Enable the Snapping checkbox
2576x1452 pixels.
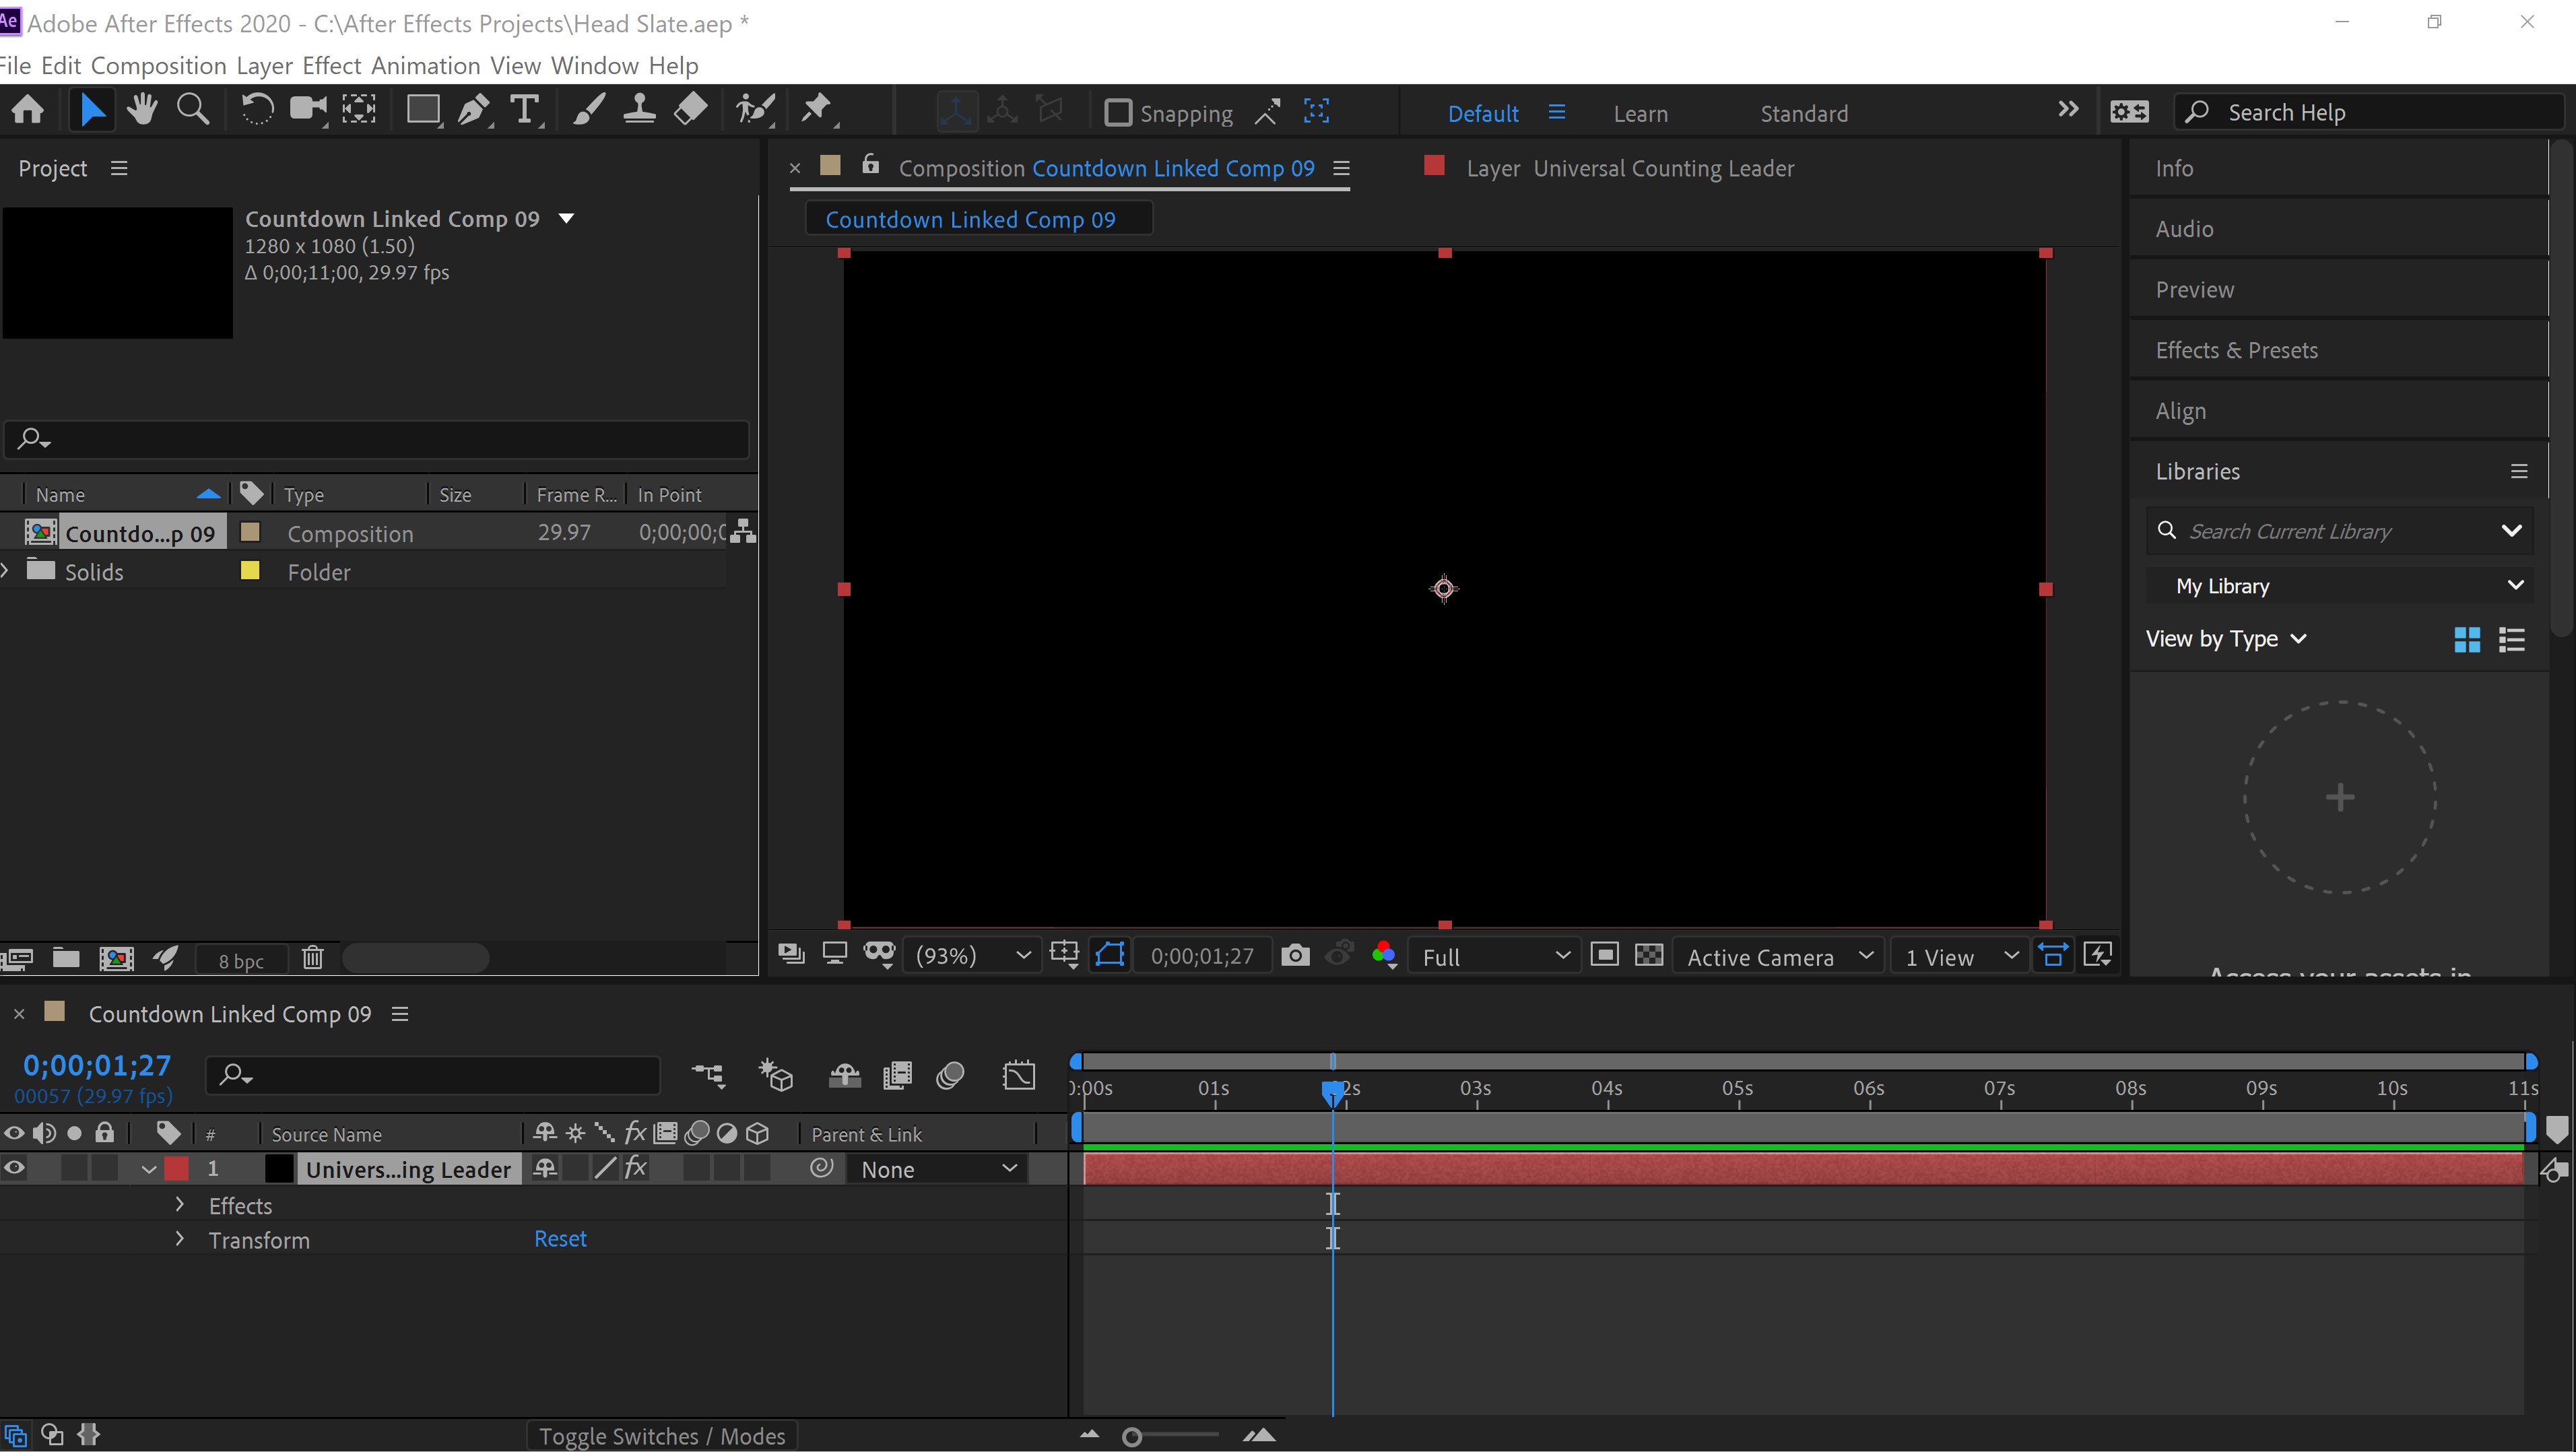tap(1118, 112)
